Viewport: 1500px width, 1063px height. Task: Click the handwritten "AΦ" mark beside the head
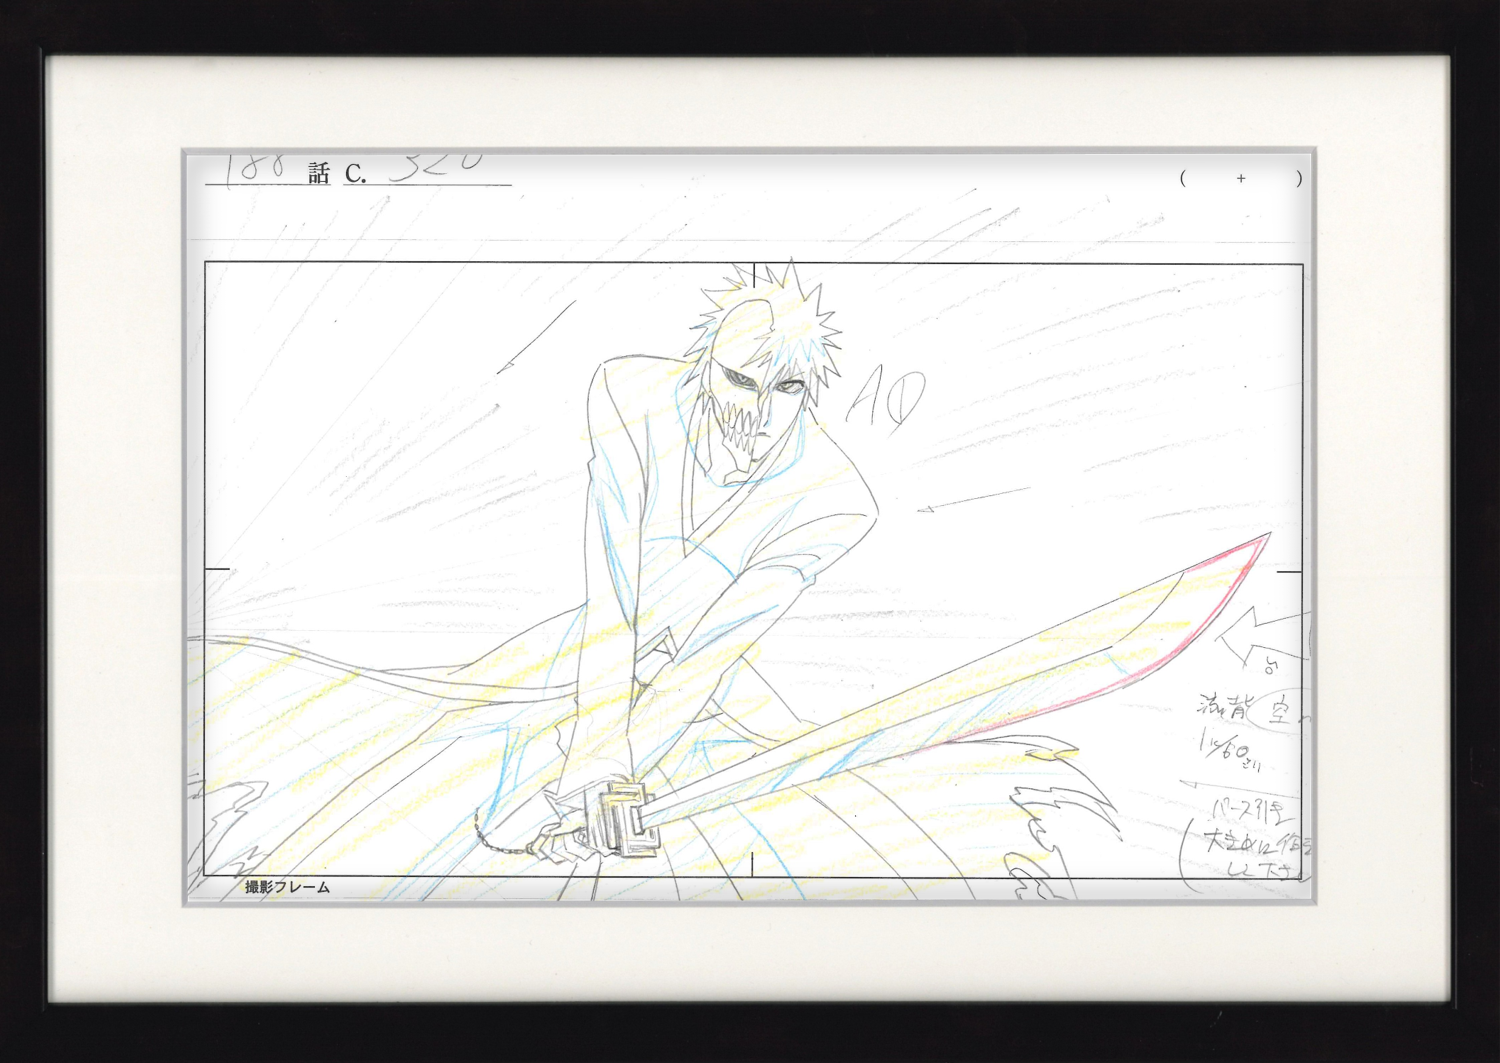pyautogui.click(x=887, y=397)
